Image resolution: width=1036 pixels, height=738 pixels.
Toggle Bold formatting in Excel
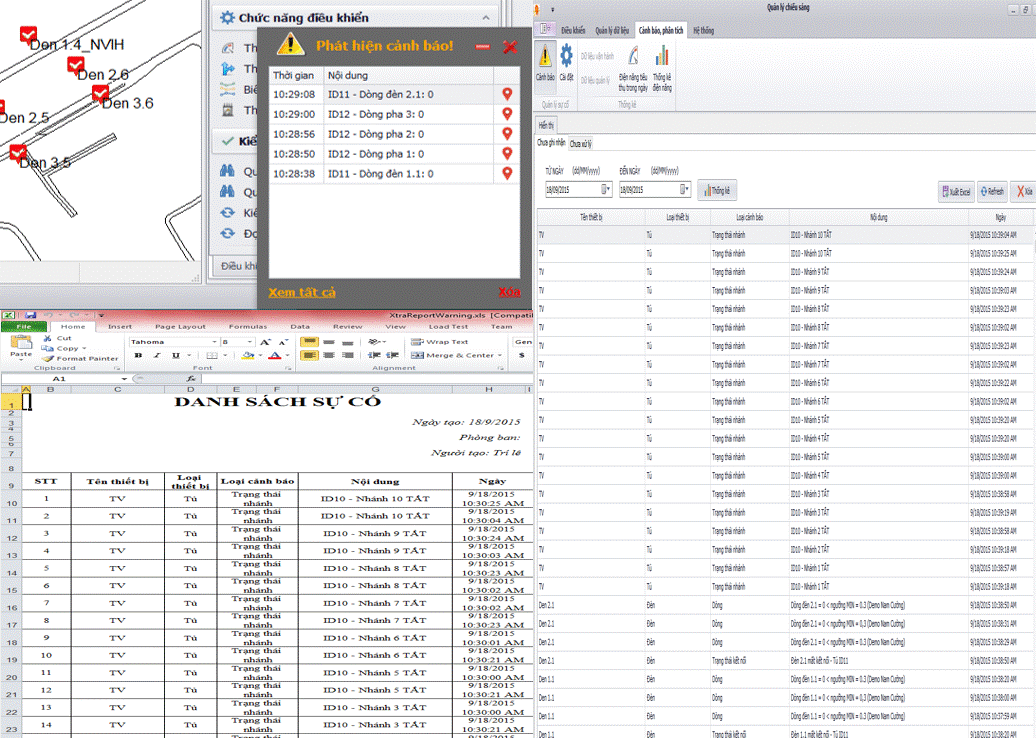138,356
